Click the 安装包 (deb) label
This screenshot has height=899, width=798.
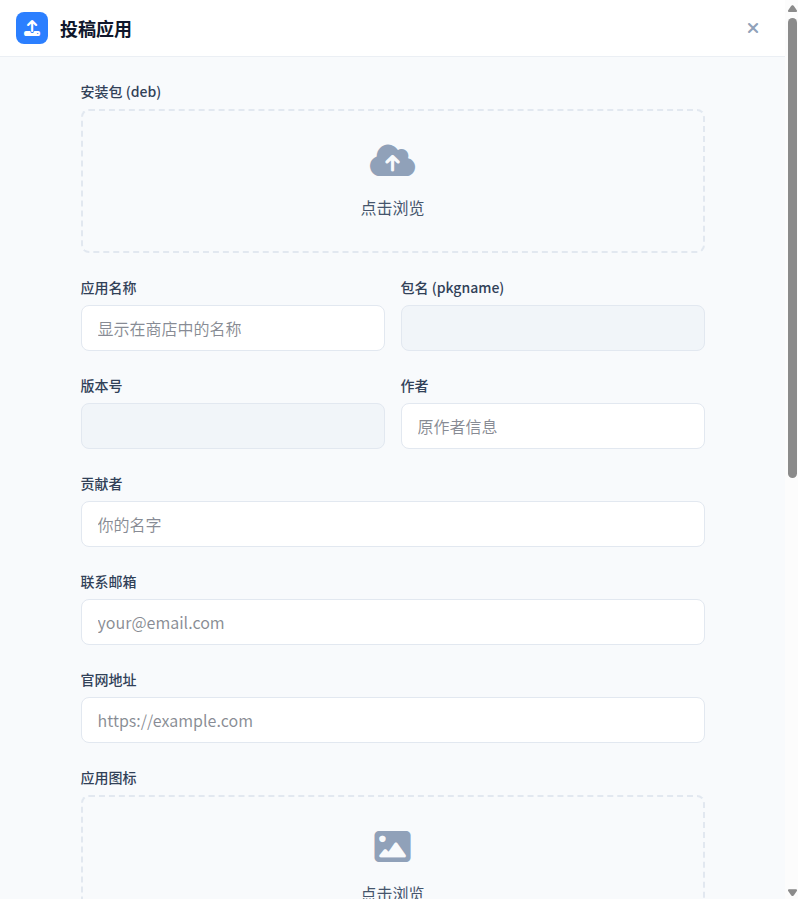click(120, 92)
